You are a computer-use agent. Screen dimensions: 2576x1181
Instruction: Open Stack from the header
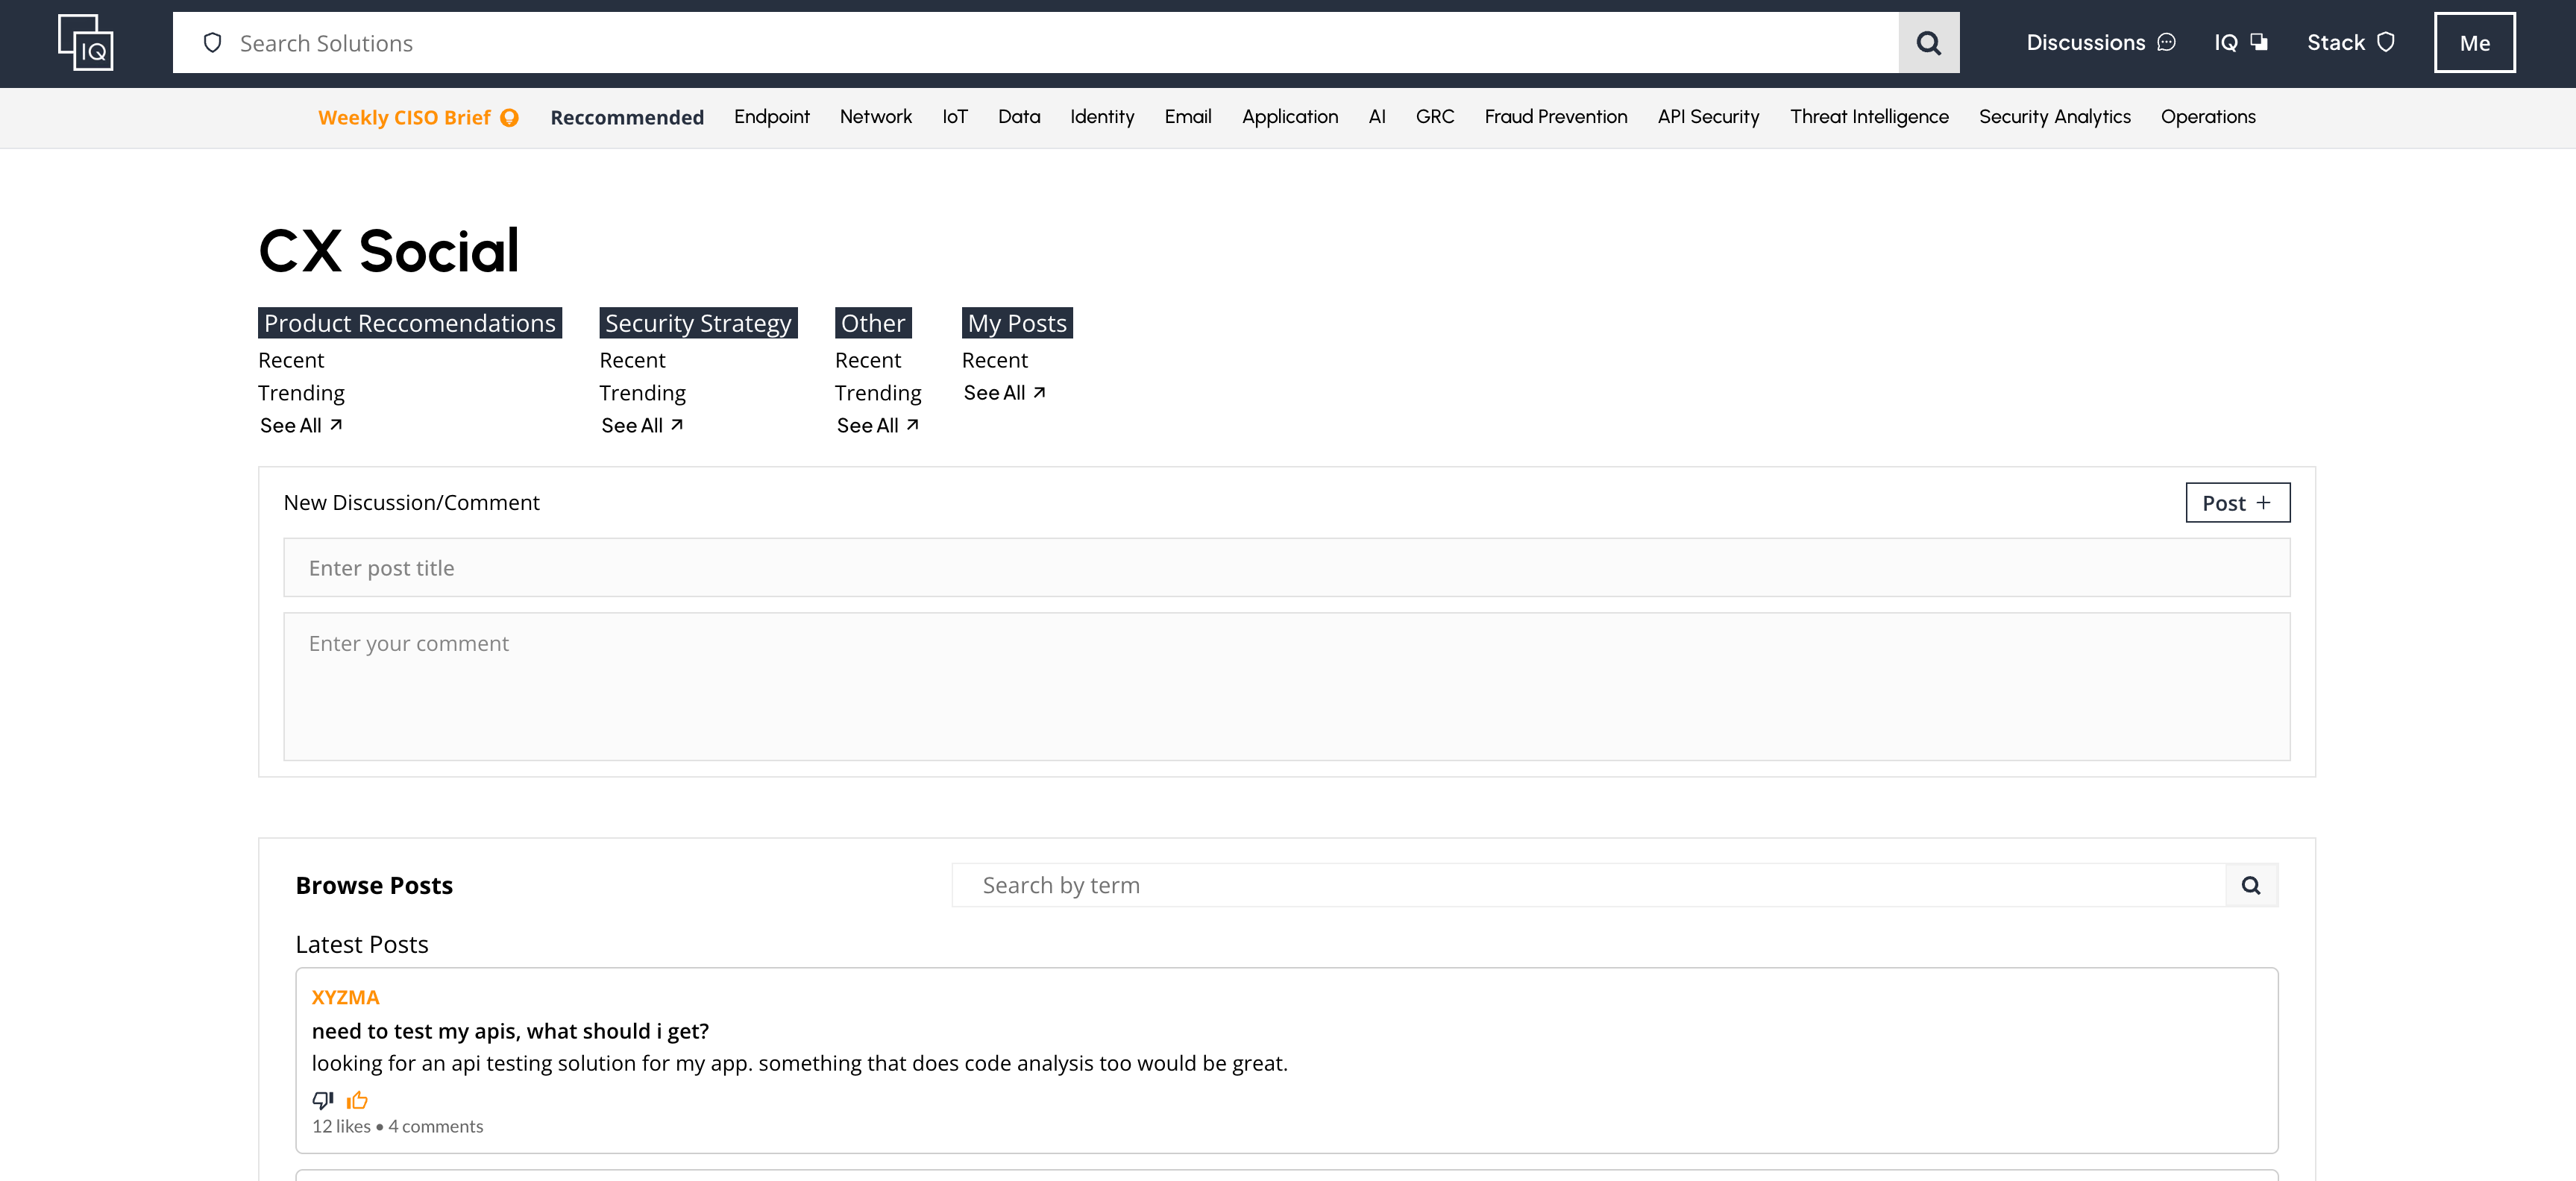[x=2350, y=43]
